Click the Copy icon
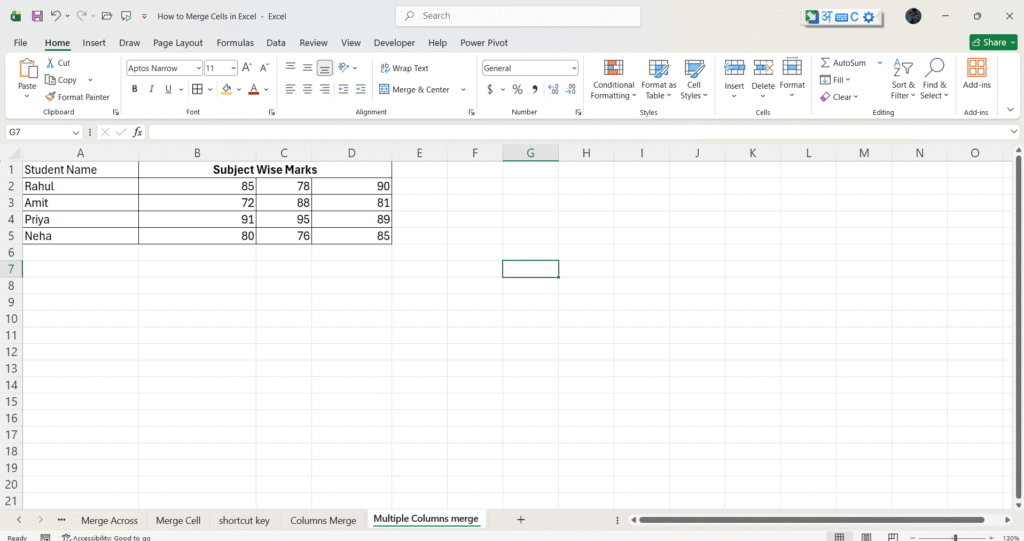Image resolution: width=1024 pixels, height=541 pixels. 50,80
